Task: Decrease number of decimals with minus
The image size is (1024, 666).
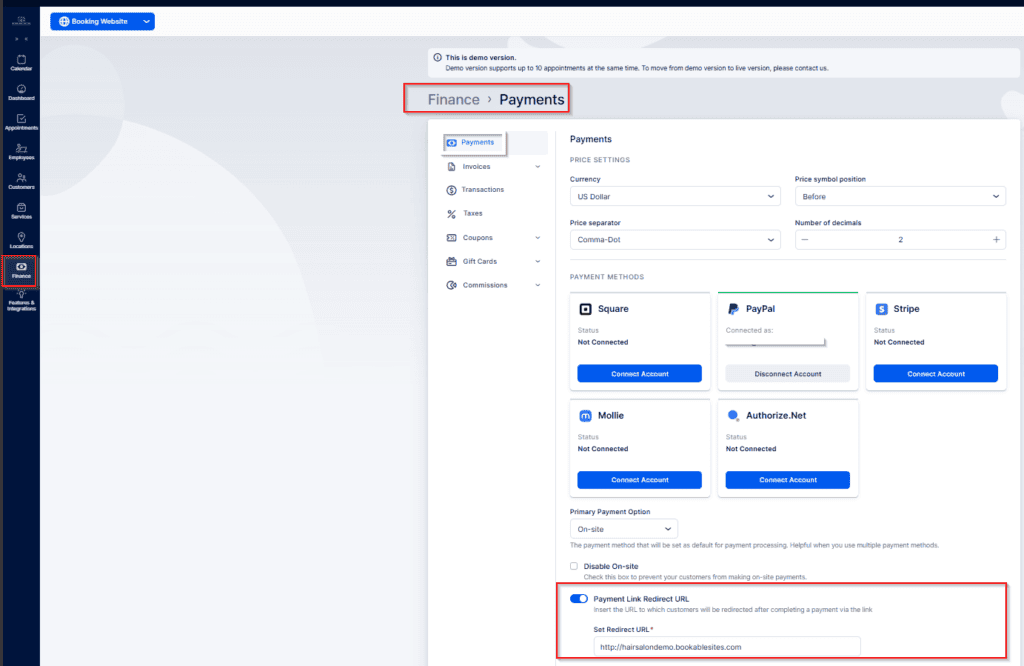Action: pyautogui.click(x=805, y=240)
